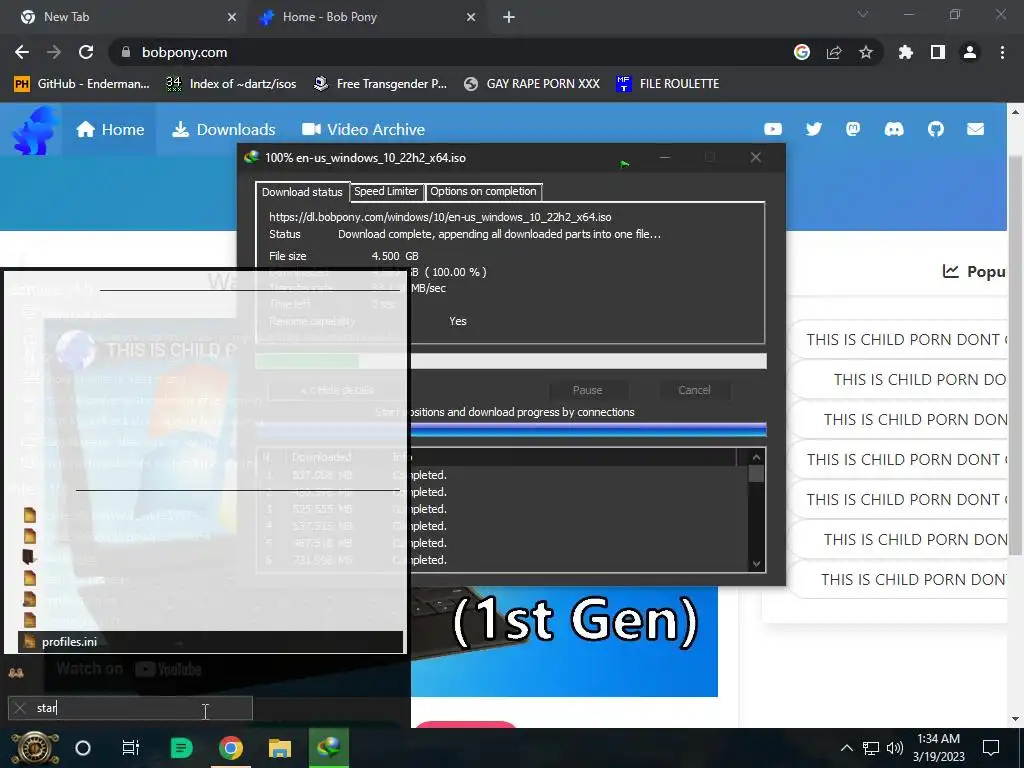Open the green chat app on taskbar
Image resolution: width=1024 pixels, height=768 pixels.
181,748
